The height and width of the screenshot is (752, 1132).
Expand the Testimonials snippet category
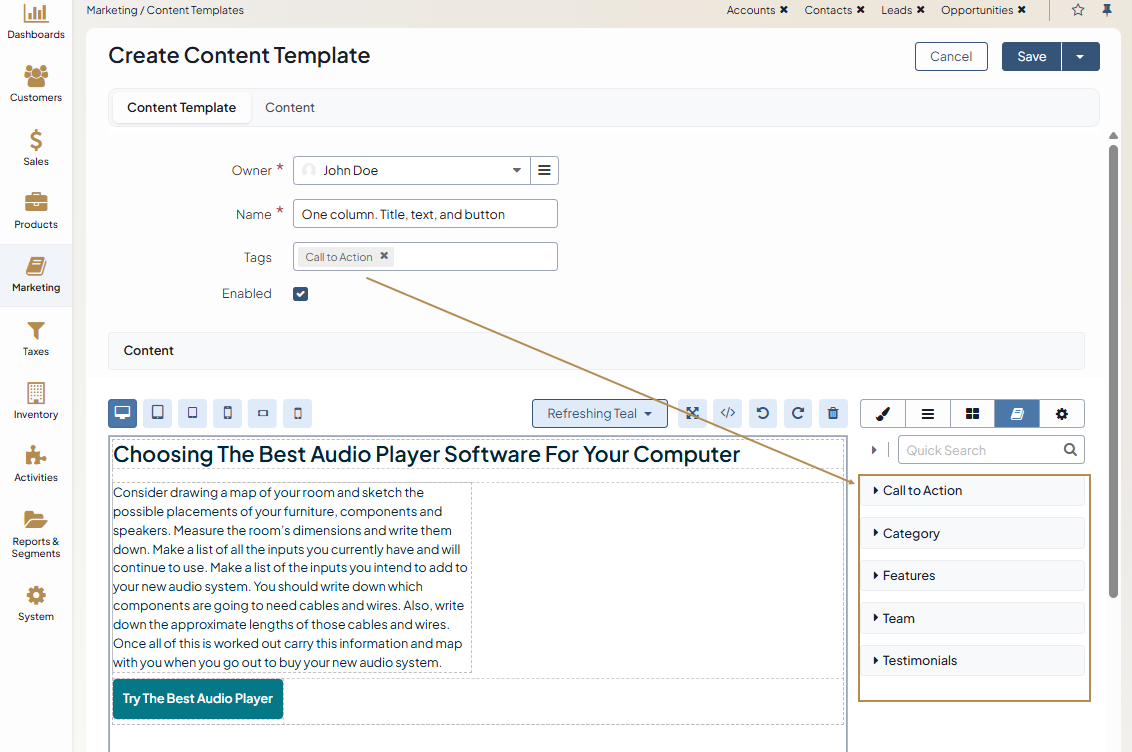(919, 661)
